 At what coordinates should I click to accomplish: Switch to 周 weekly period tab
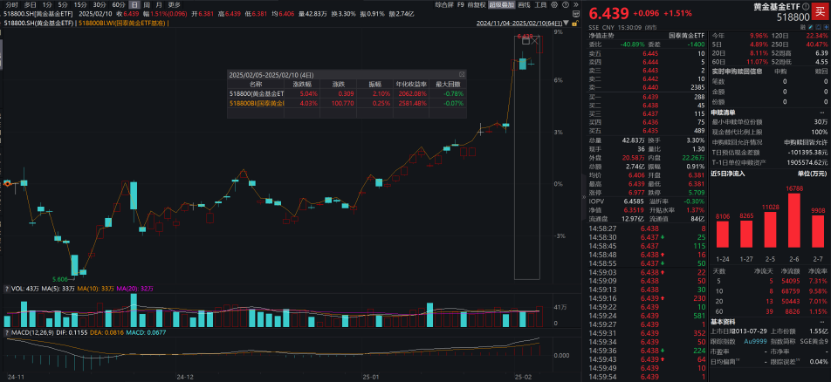(x=146, y=5)
